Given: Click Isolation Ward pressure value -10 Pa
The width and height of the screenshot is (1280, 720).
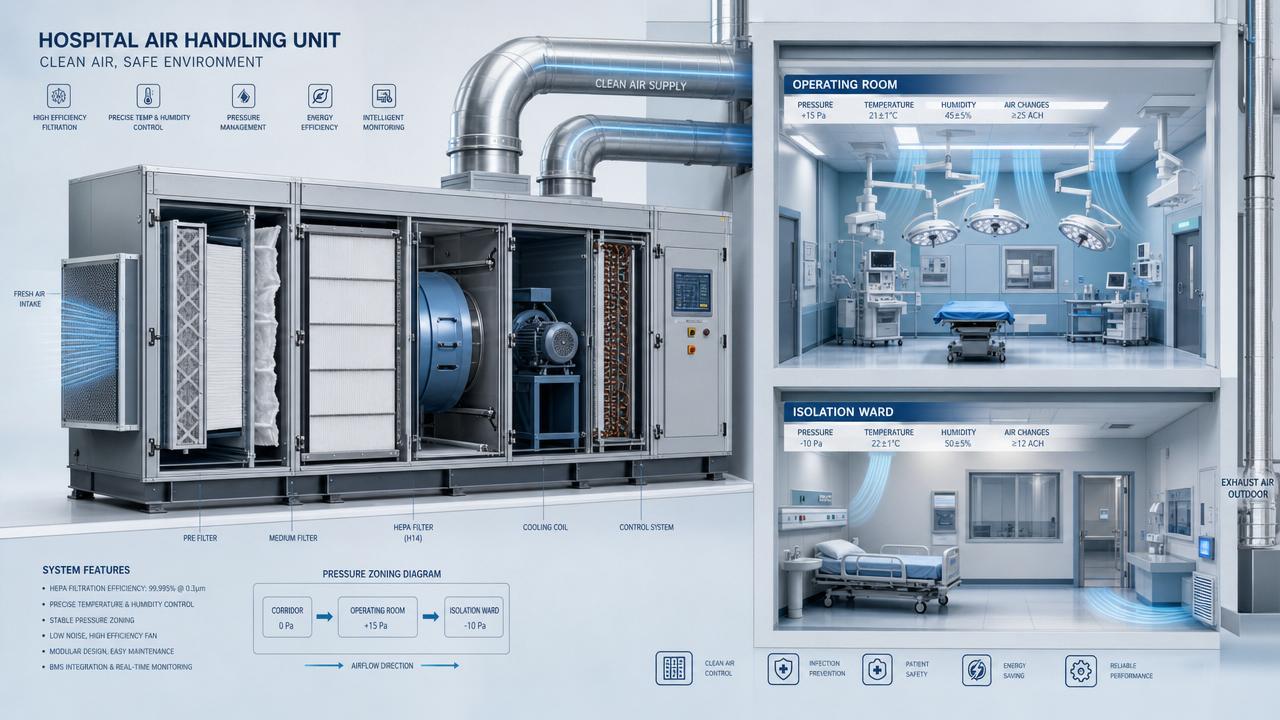Looking at the screenshot, I should click(x=809, y=444).
